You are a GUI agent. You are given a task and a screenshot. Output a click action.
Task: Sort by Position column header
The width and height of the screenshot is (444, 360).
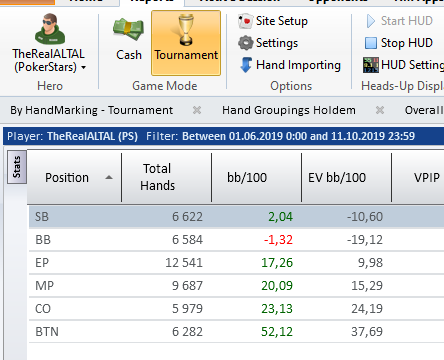point(74,177)
